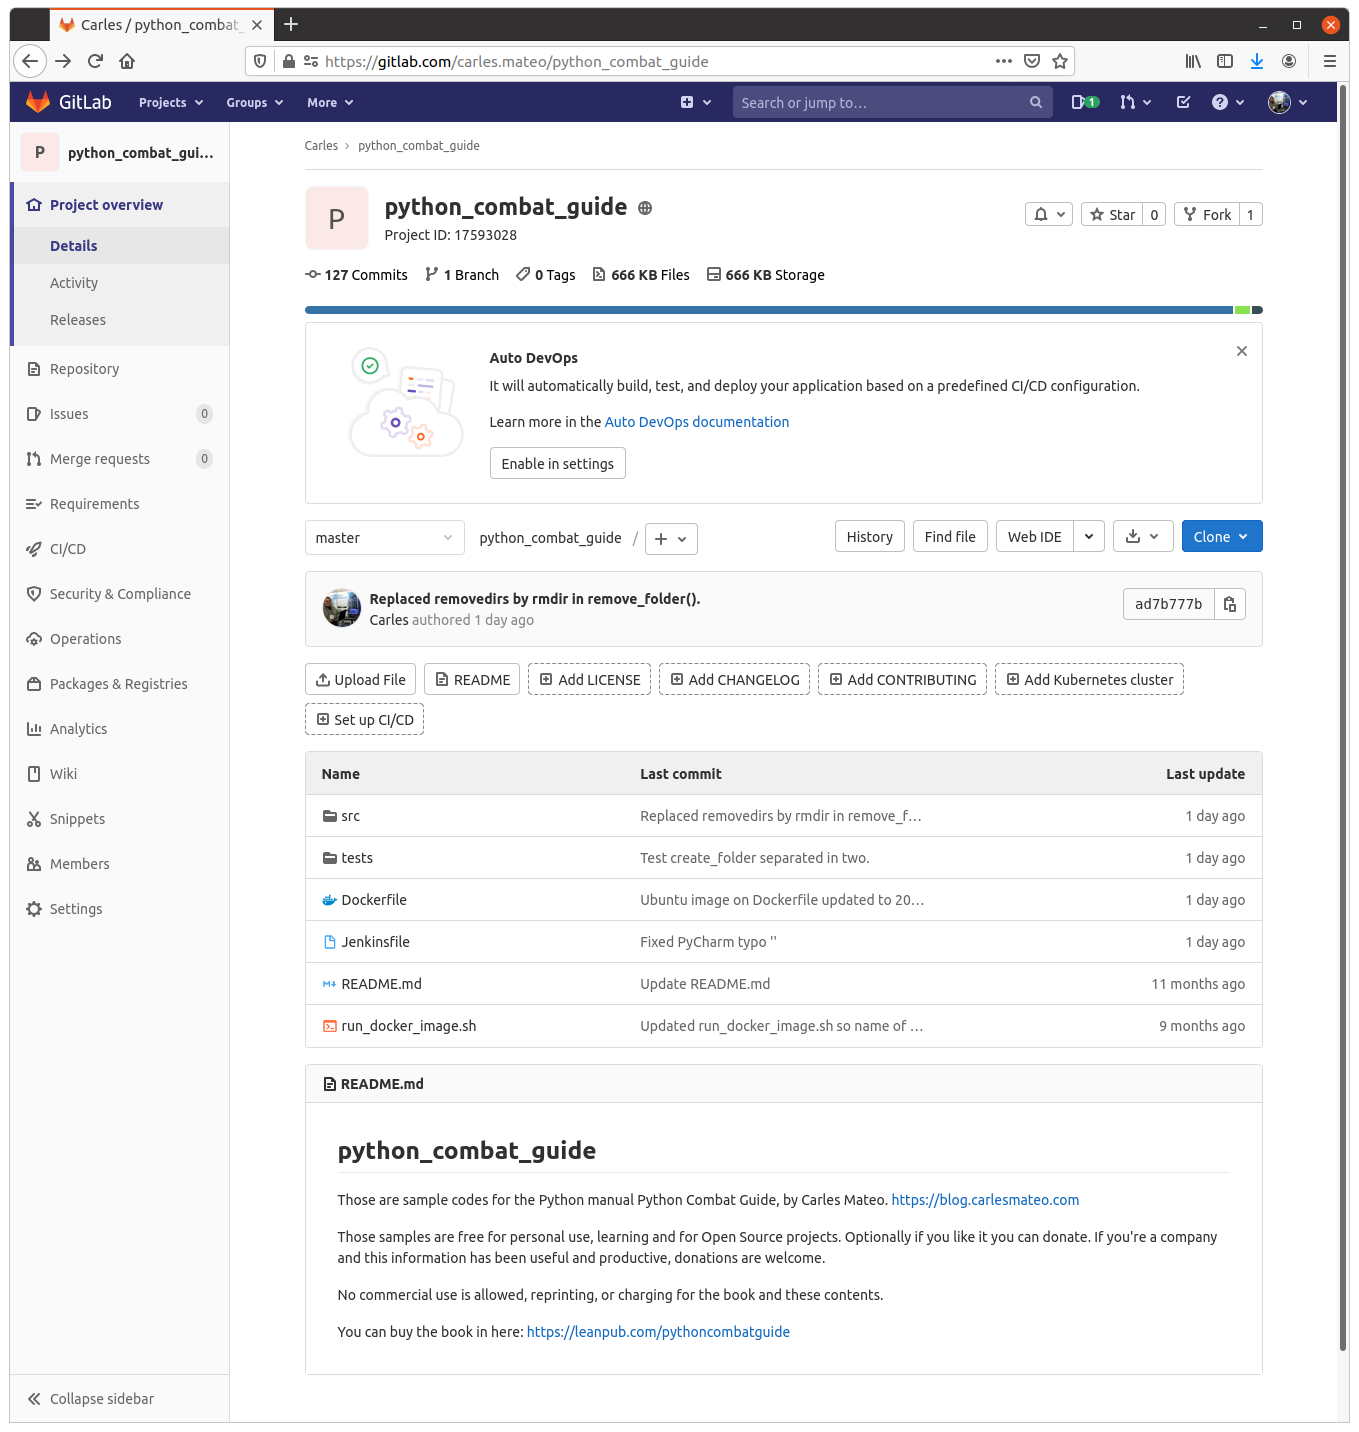Click the repository languages bar
1359x1432 pixels.
point(784,310)
